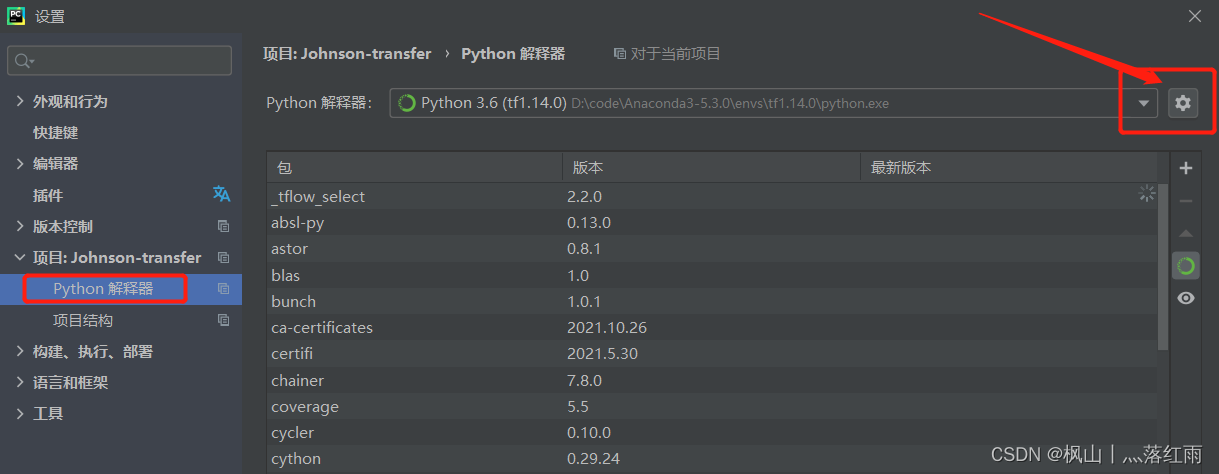Screen dimensions: 1219x474
Task: Select the astor package row
Action: [712, 249]
